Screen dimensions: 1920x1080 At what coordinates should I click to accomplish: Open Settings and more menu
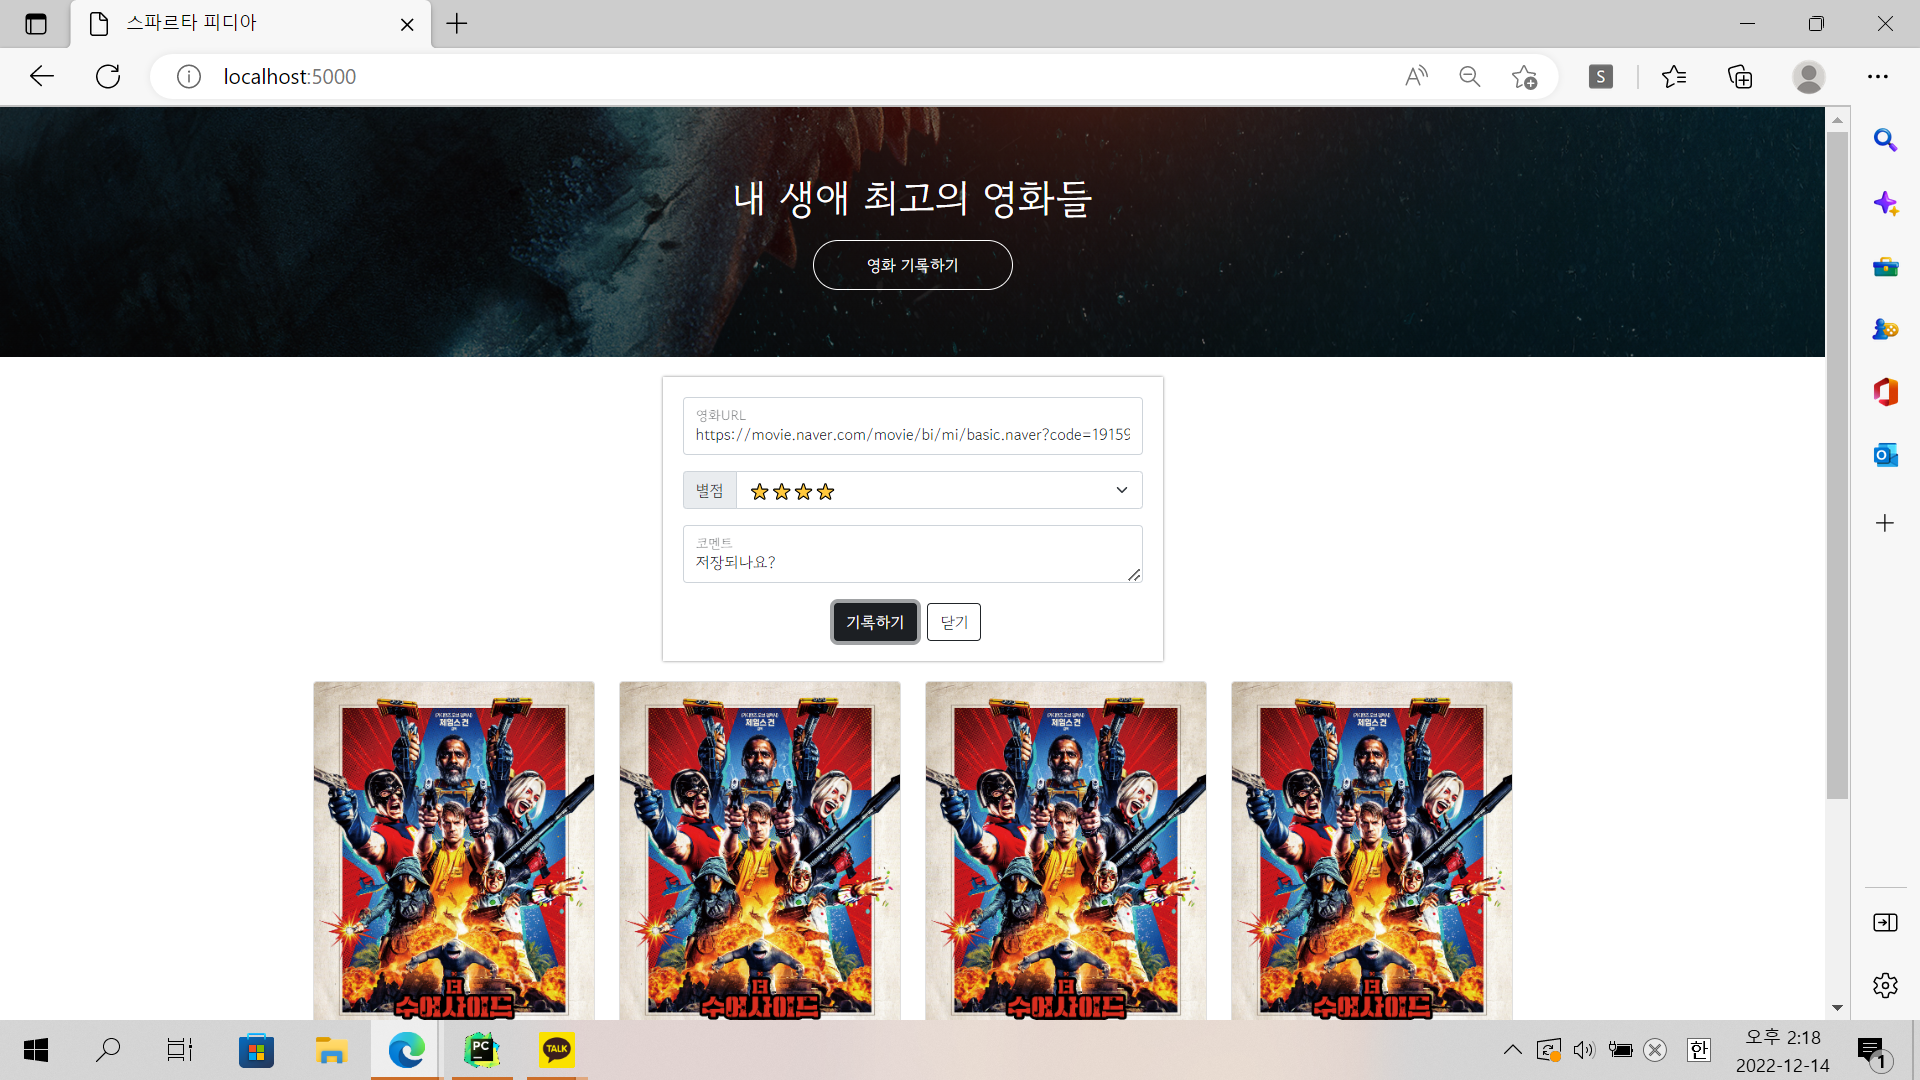tap(1878, 76)
